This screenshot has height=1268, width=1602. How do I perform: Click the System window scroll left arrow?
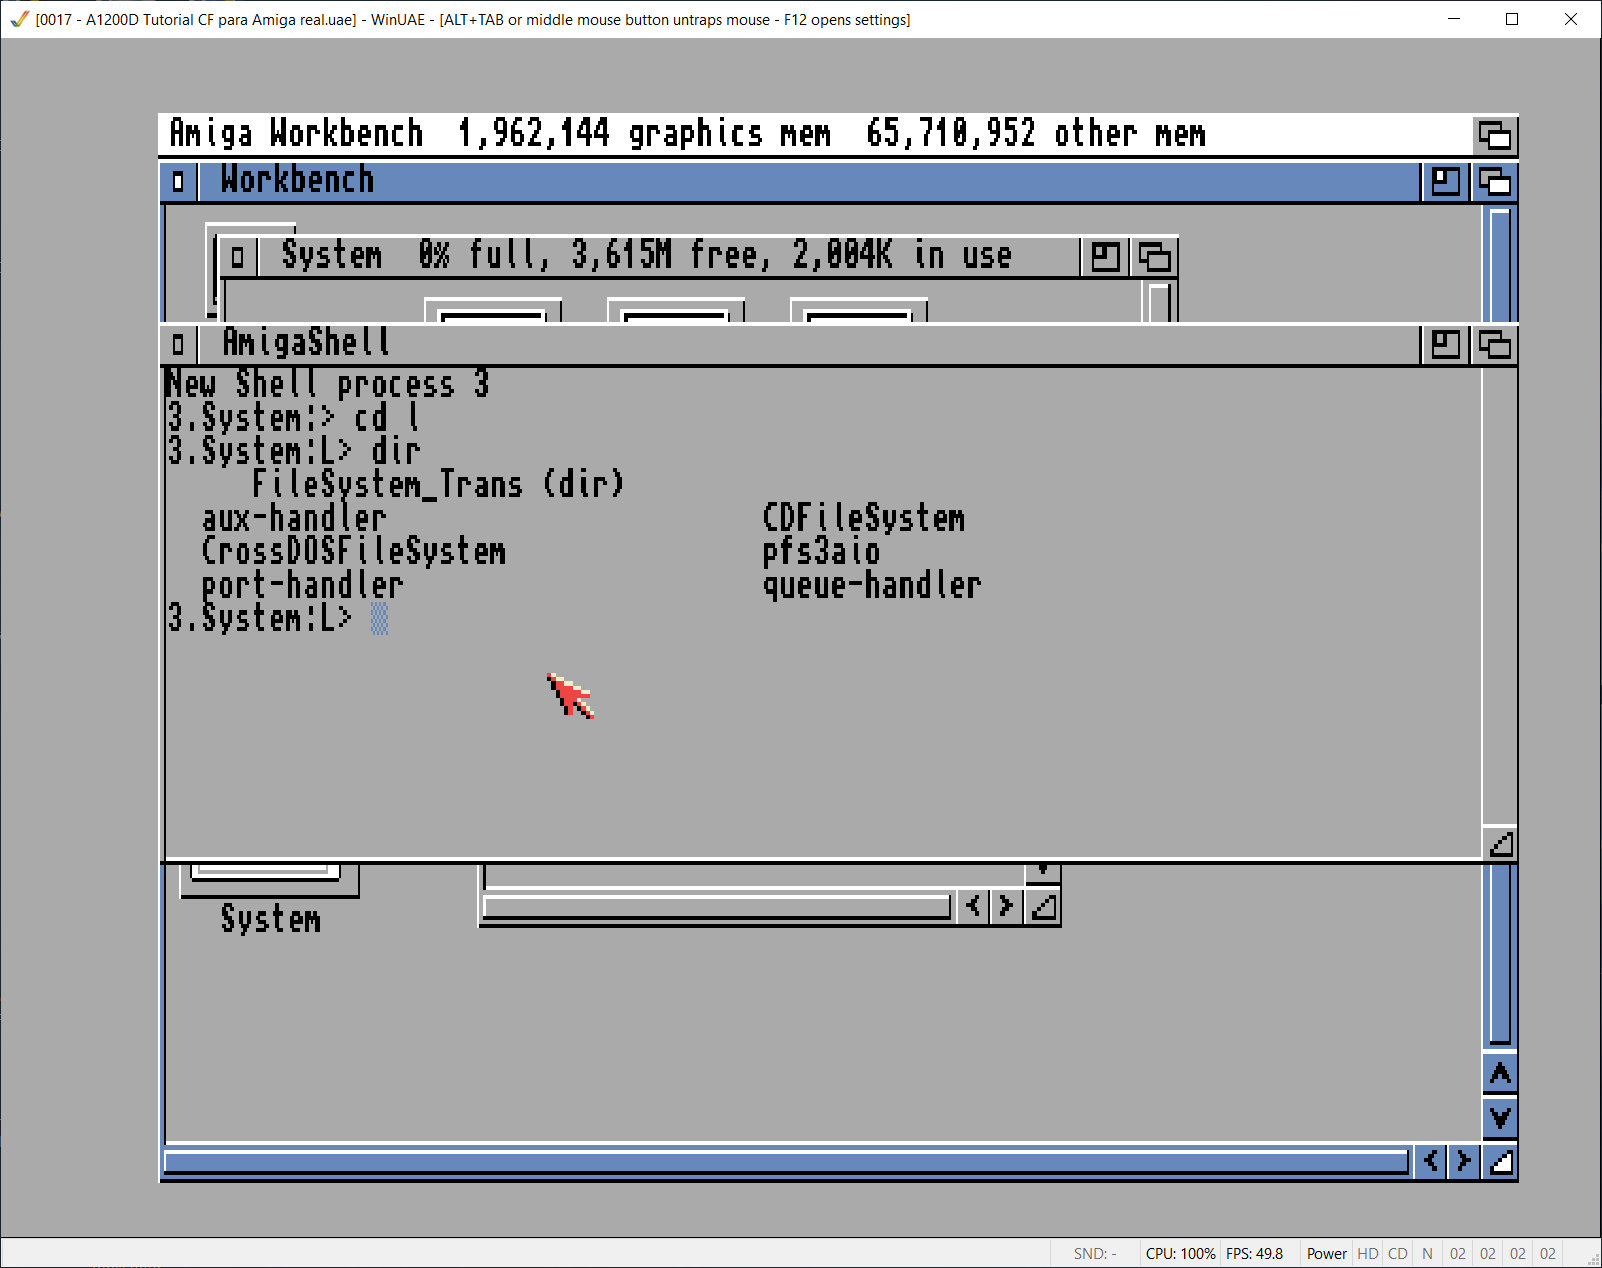[x=974, y=907]
